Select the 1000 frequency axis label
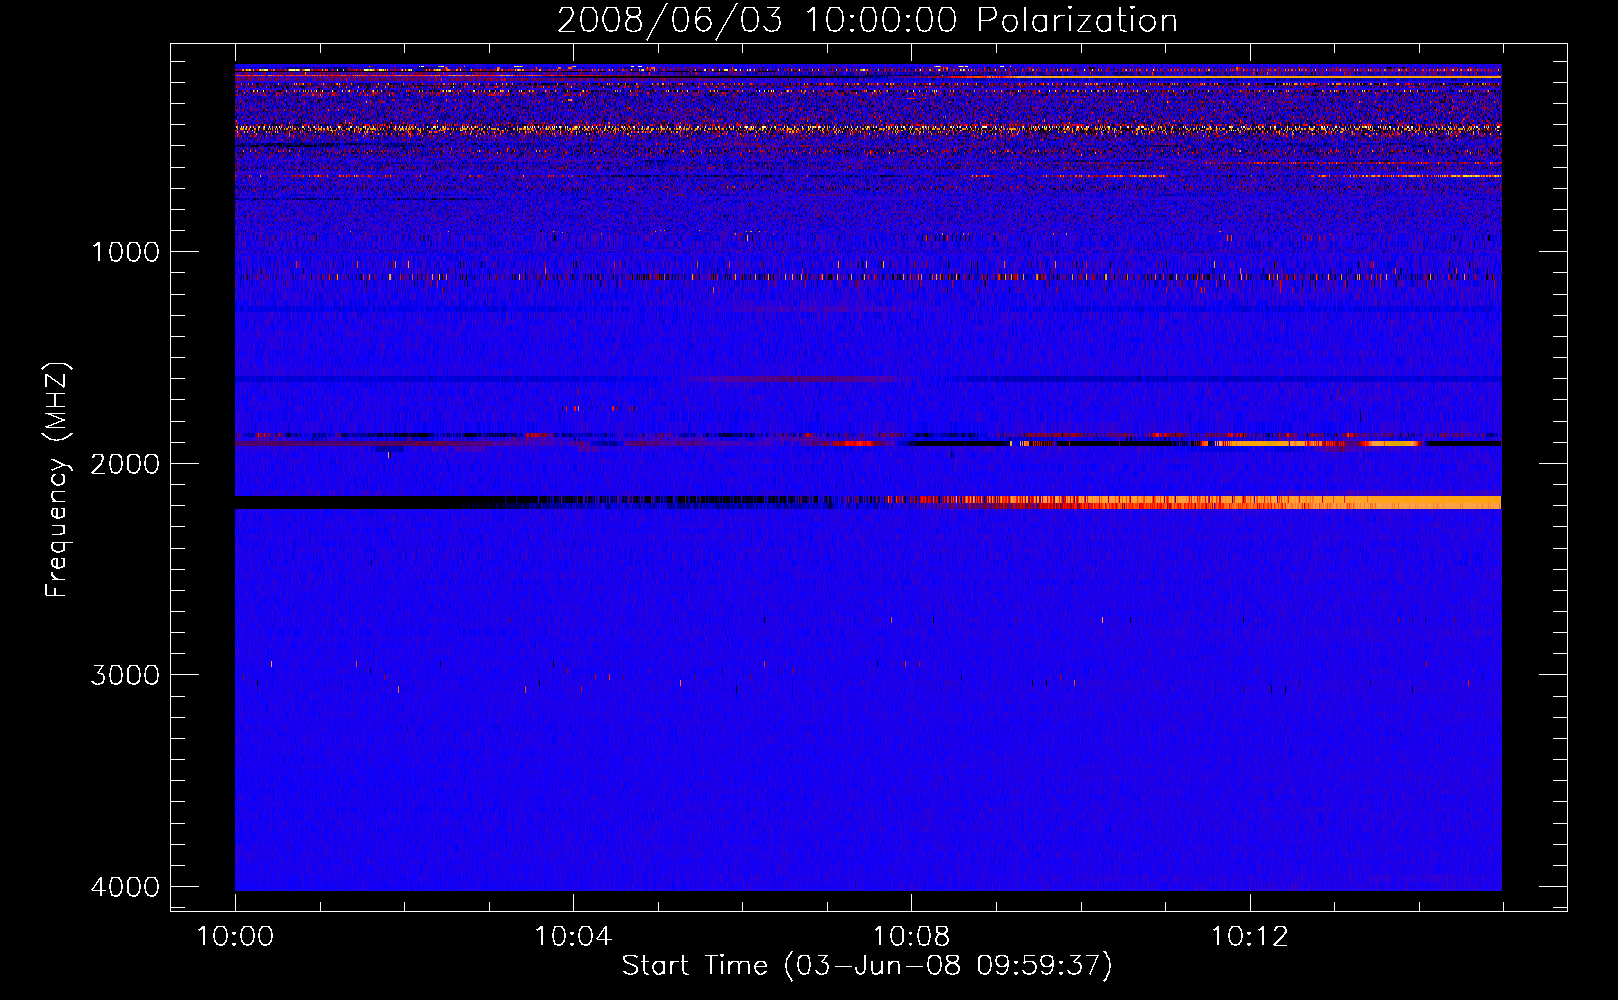The height and width of the screenshot is (1000, 1618). (125, 252)
